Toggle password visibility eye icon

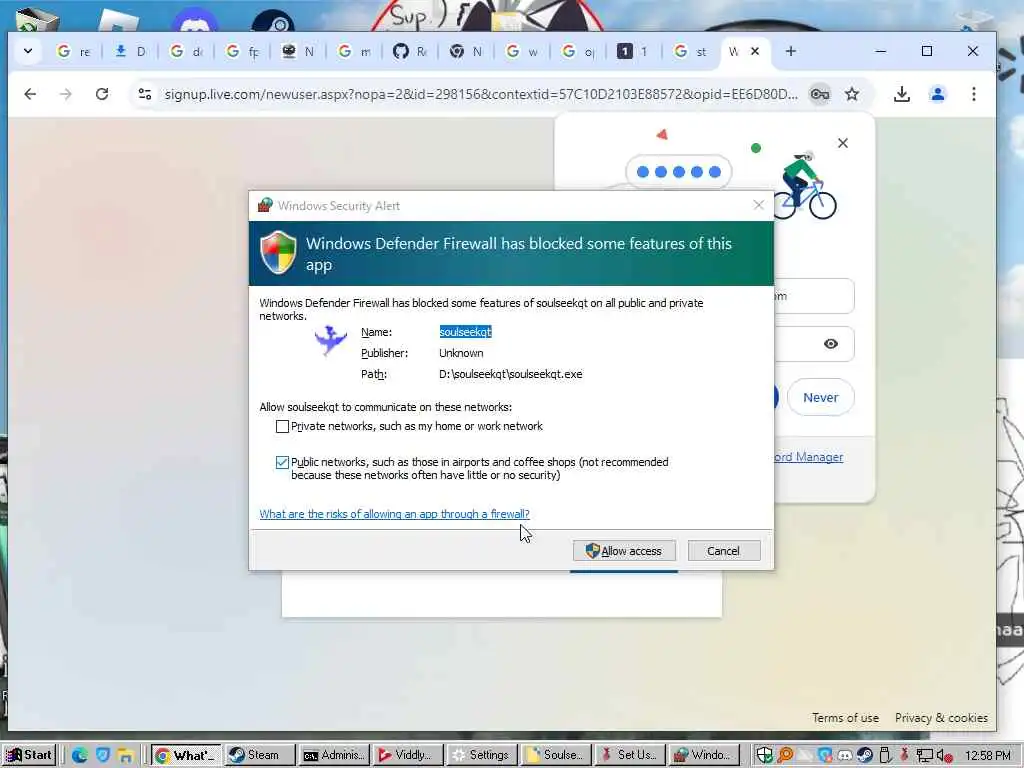tap(831, 344)
